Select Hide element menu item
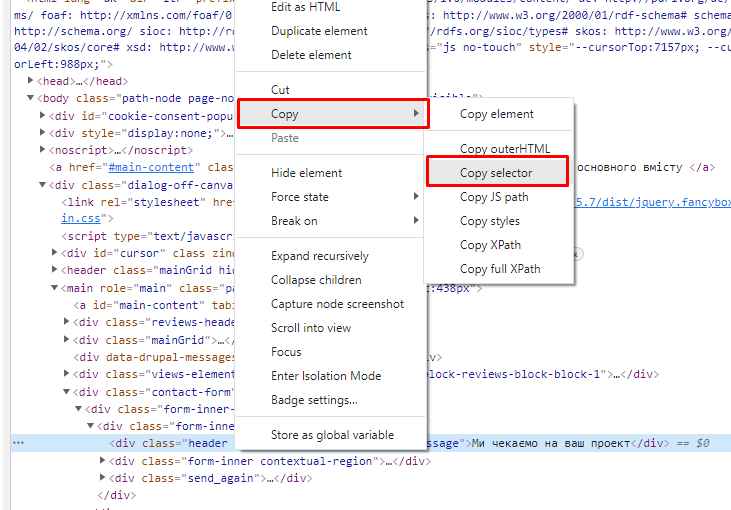This screenshot has height=510, width=731. (306, 173)
